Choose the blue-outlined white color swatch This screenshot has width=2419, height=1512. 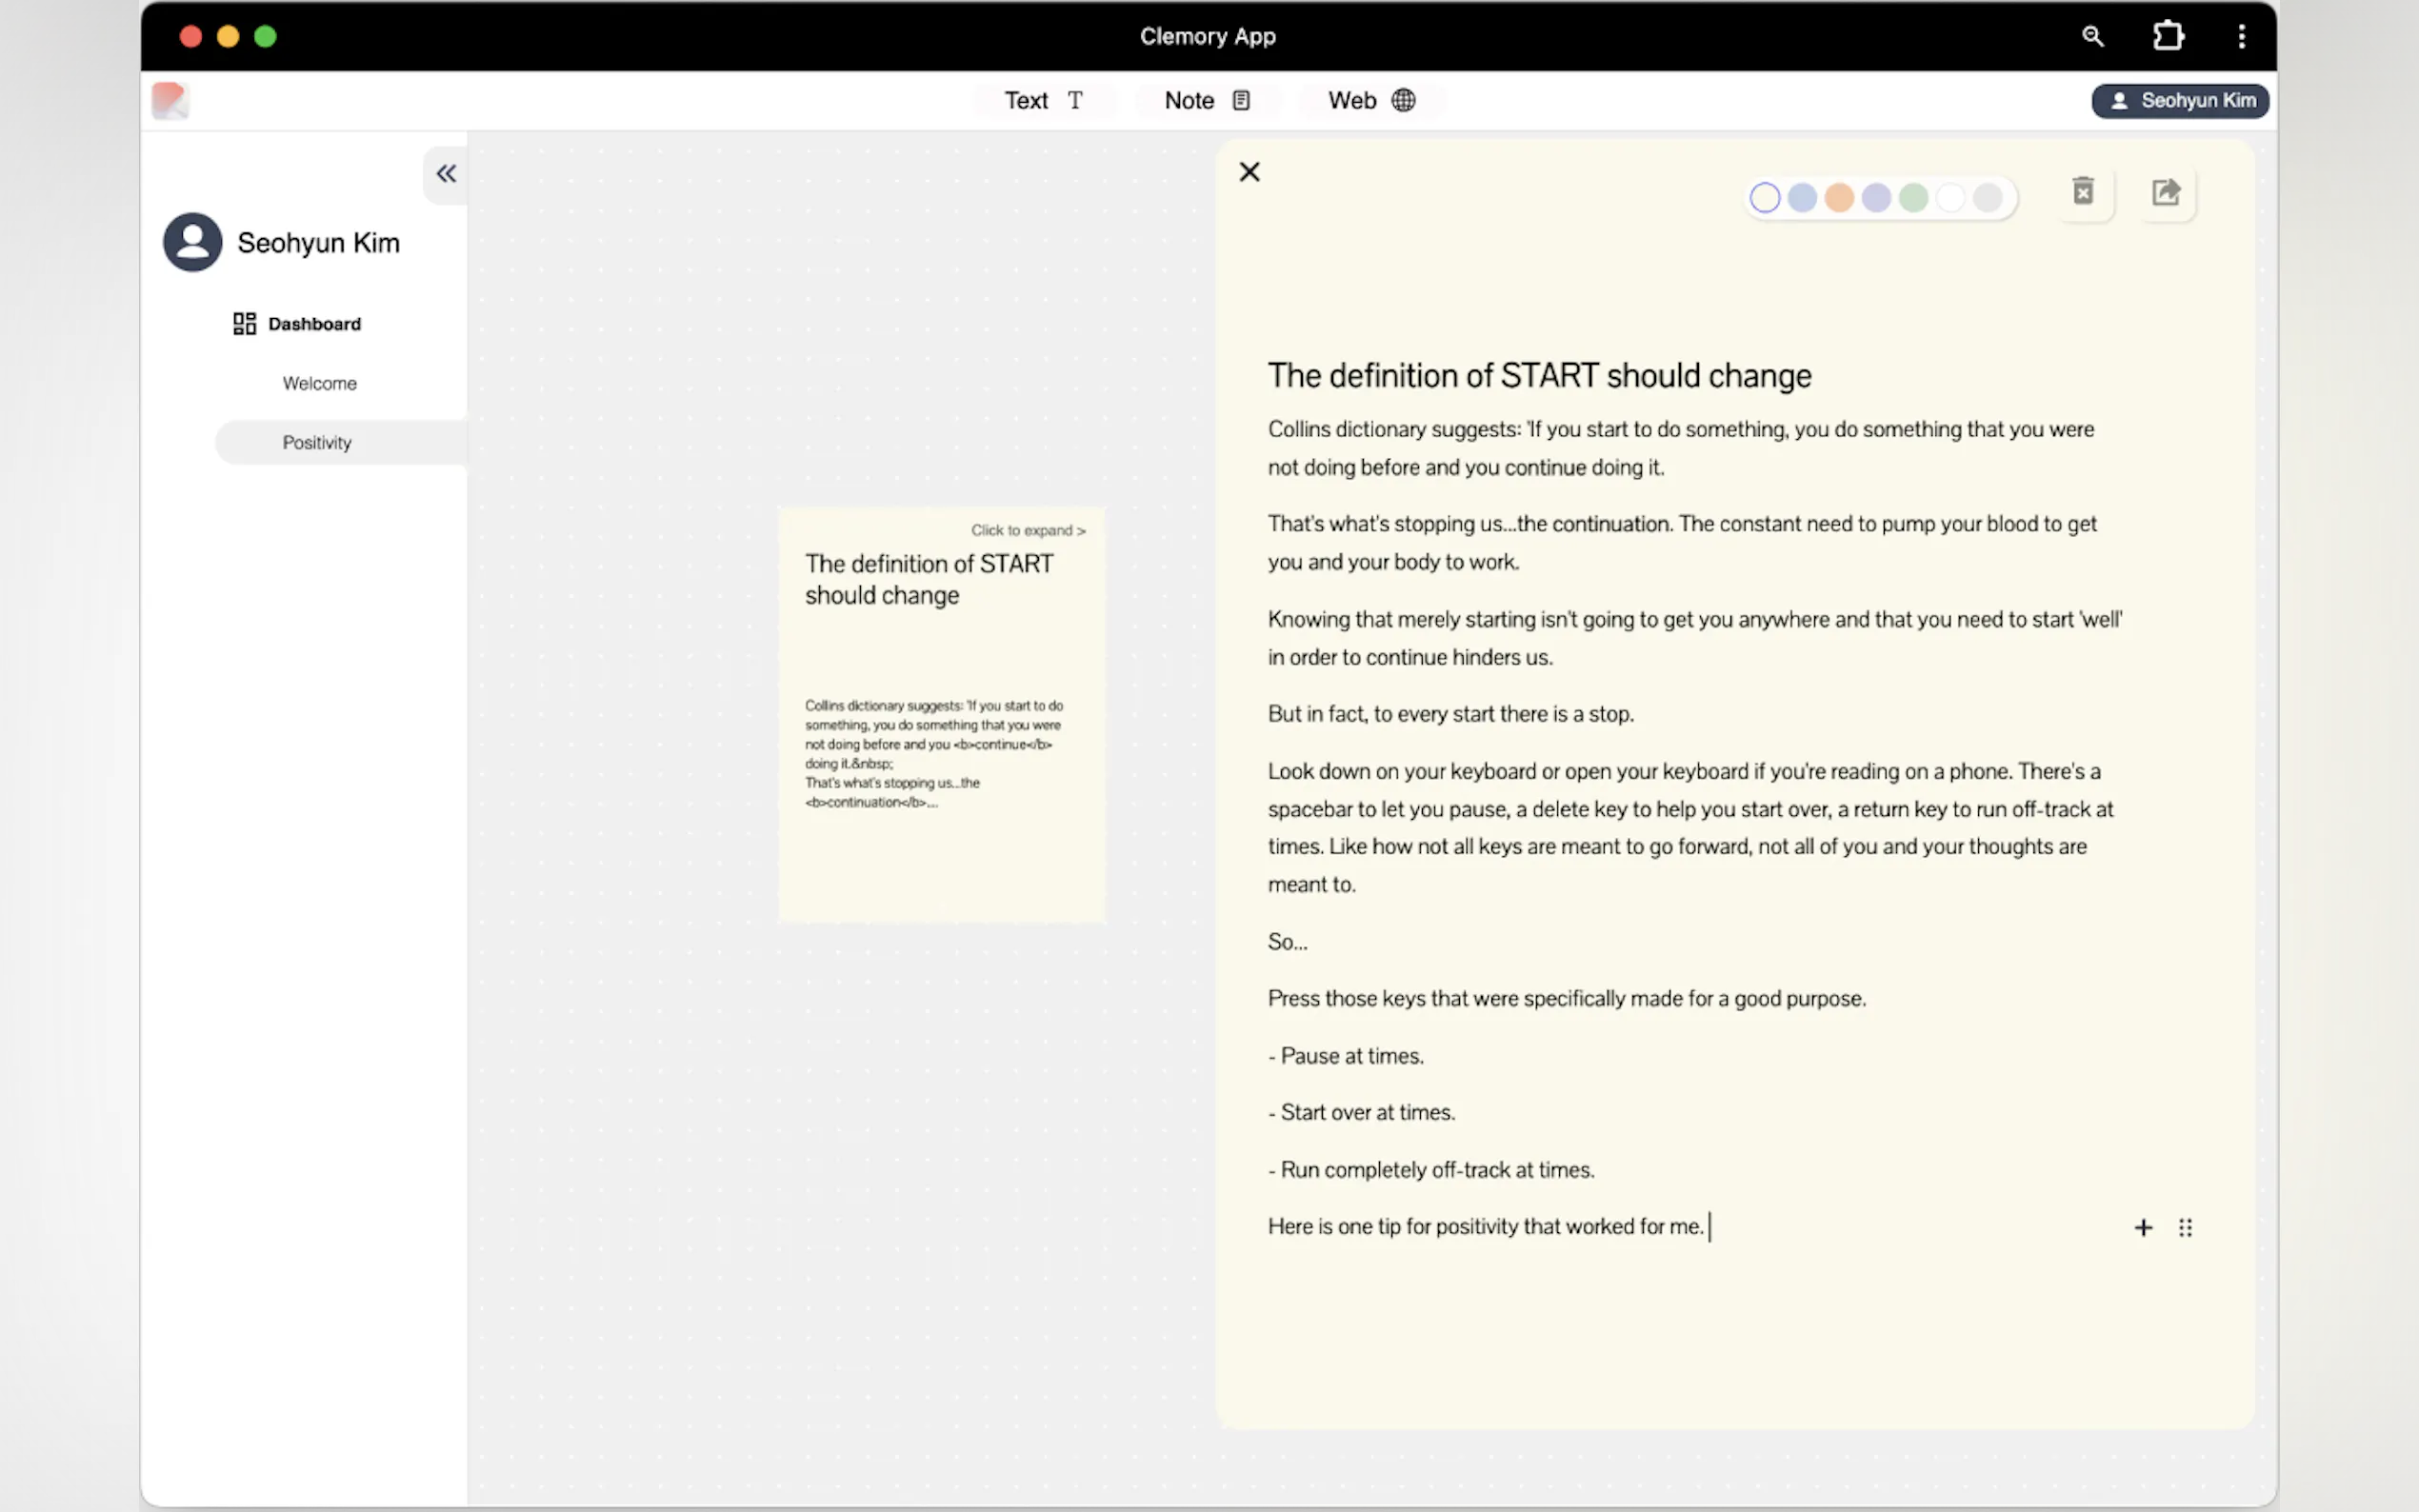pos(1765,198)
